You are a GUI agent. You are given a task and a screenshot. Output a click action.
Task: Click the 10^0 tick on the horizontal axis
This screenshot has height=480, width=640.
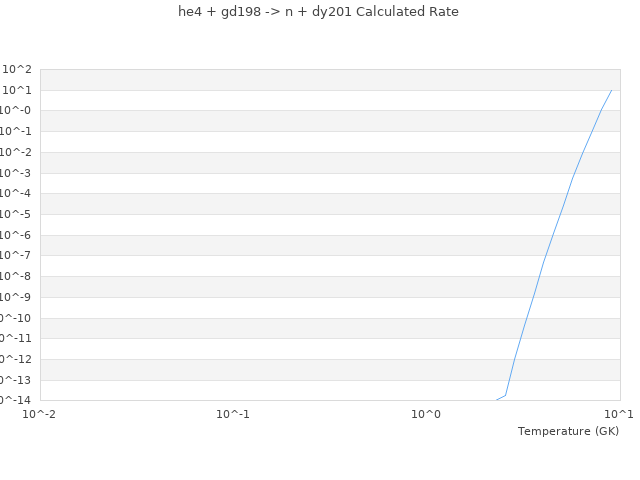point(426,414)
